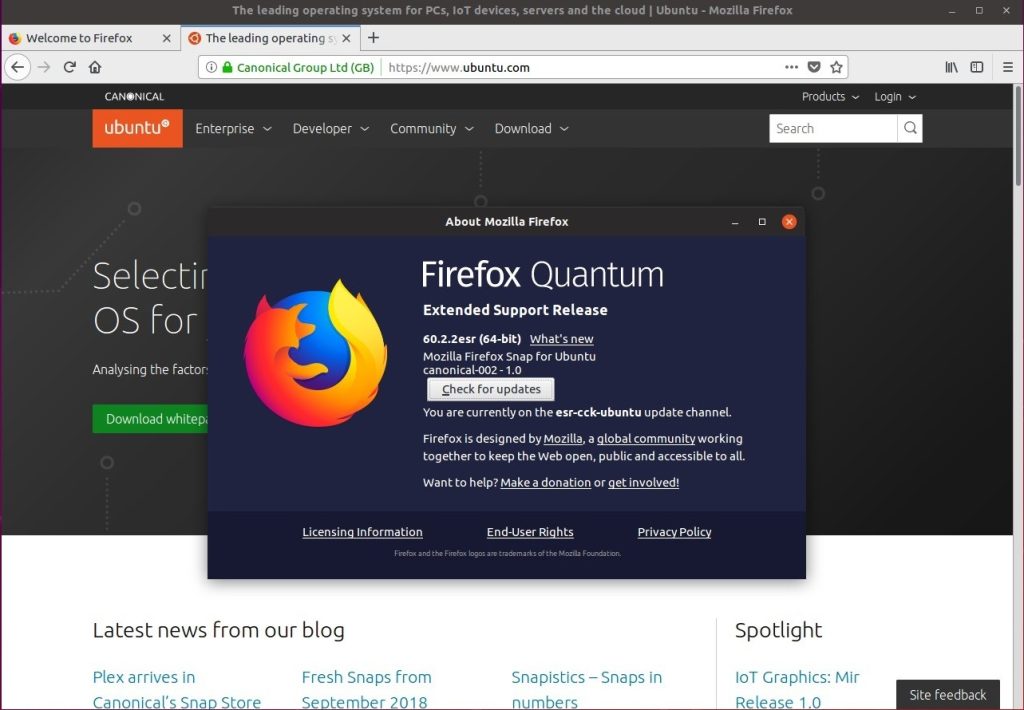
Task: Reload the current page
Action: [x=70, y=67]
